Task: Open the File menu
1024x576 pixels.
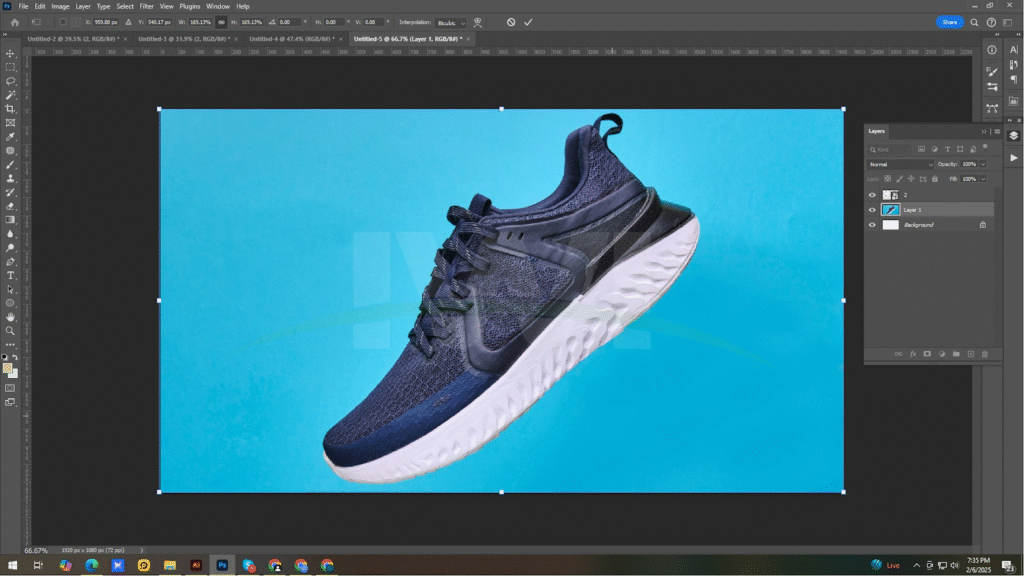Action: [23, 7]
